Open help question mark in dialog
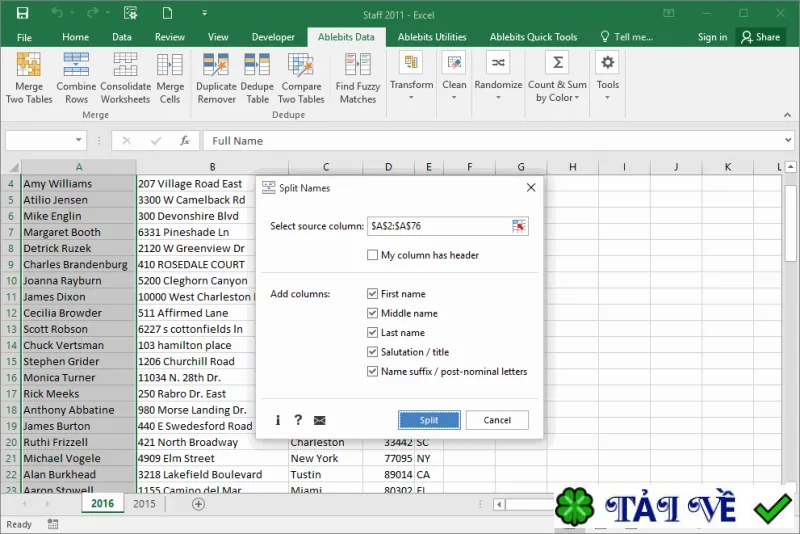 (x=298, y=420)
